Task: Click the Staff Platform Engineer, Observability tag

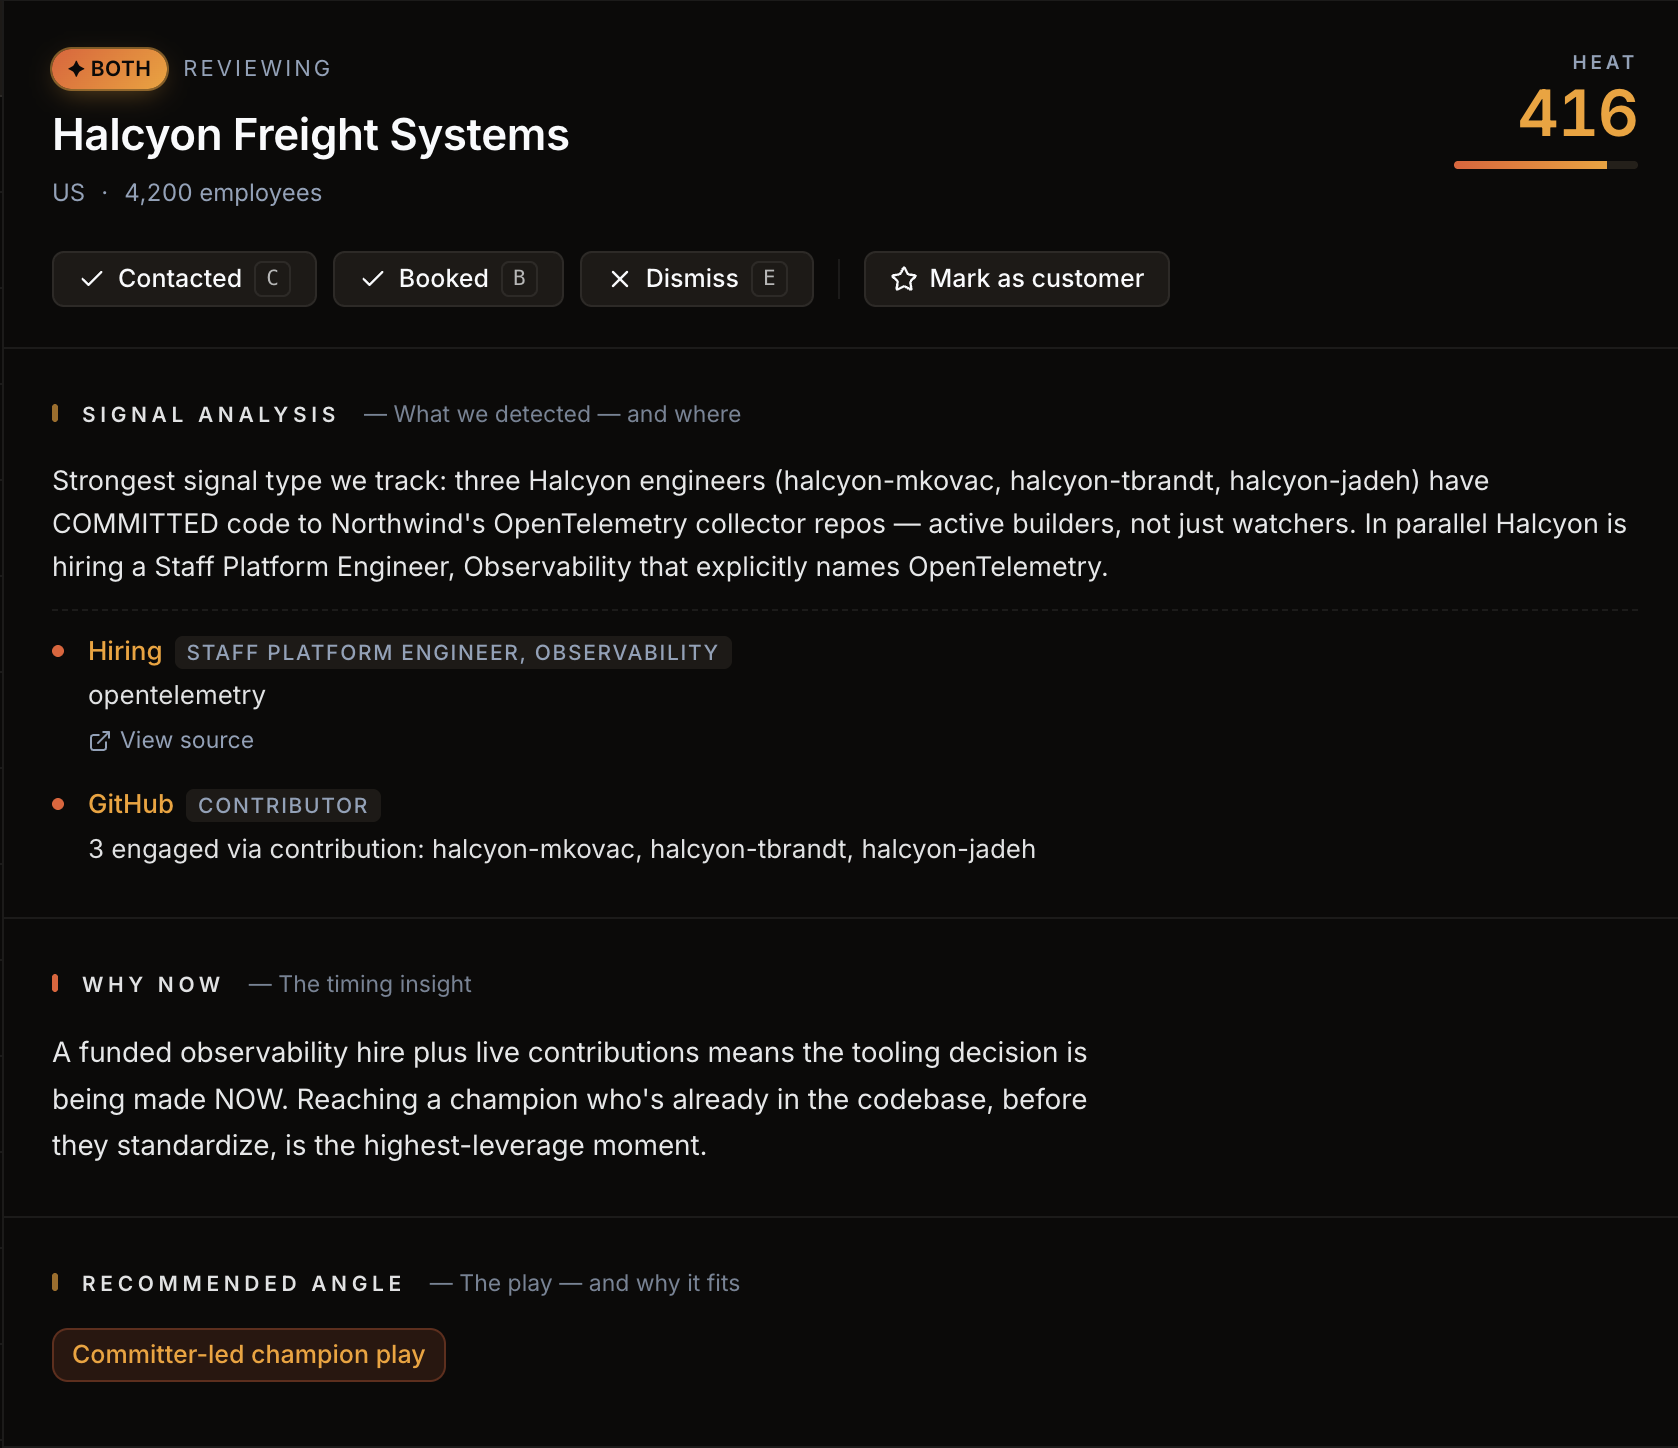Action: [453, 652]
